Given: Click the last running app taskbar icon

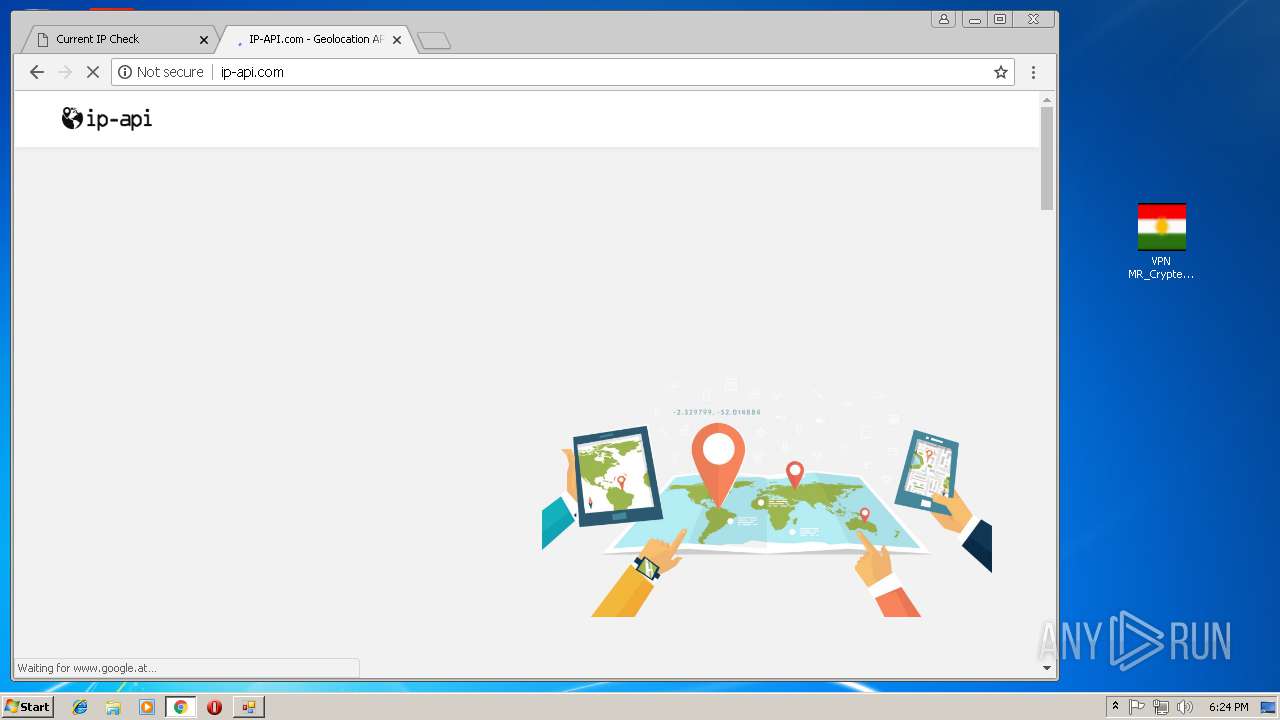Looking at the screenshot, I should click(x=248, y=707).
